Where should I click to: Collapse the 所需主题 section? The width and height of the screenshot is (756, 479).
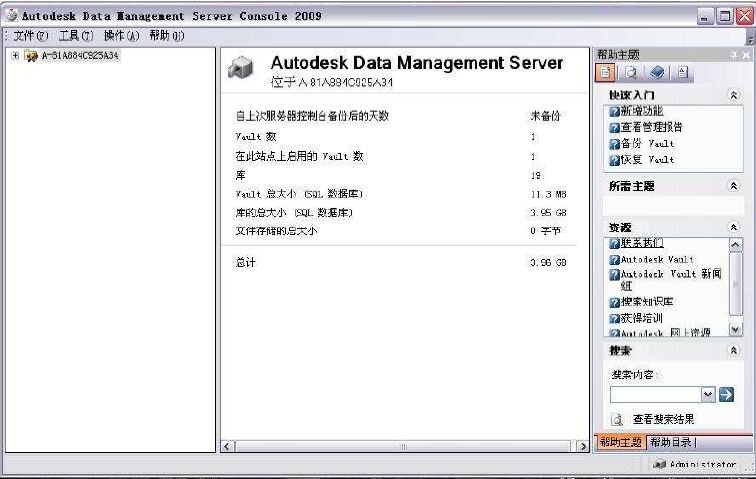point(733,186)
